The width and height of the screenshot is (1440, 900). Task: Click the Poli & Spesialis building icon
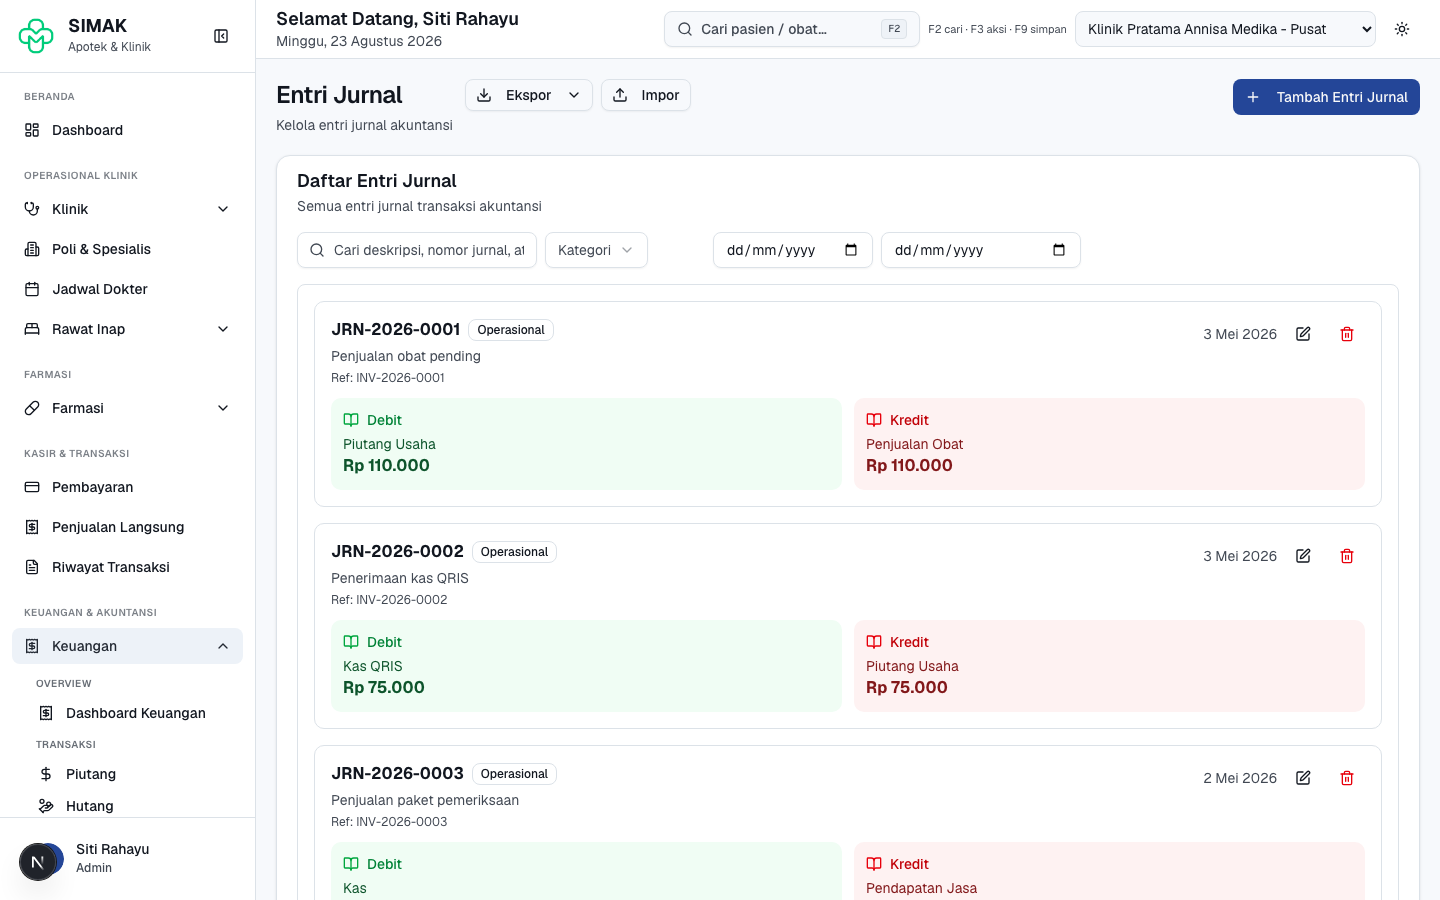[32, 249]
